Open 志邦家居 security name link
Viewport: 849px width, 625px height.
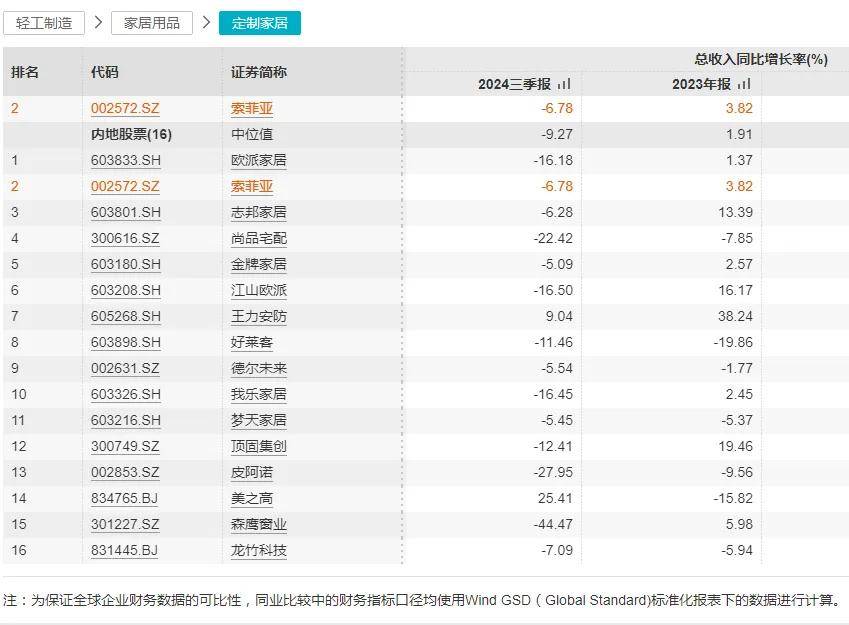tap(259, 212)
